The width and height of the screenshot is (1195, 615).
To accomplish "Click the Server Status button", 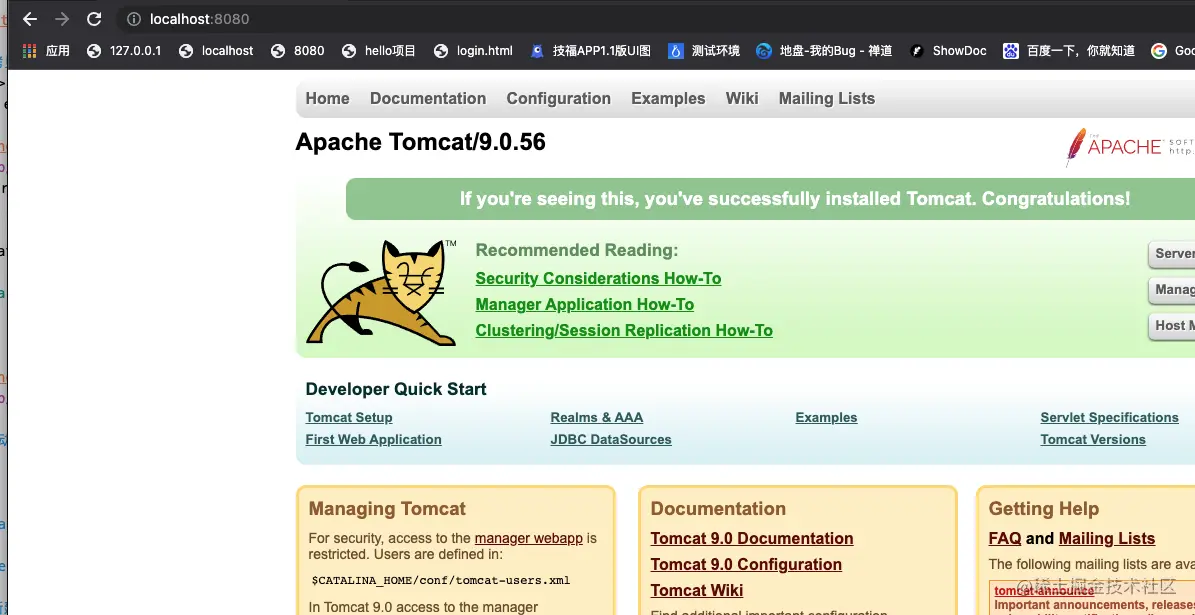I will 1171,255.
